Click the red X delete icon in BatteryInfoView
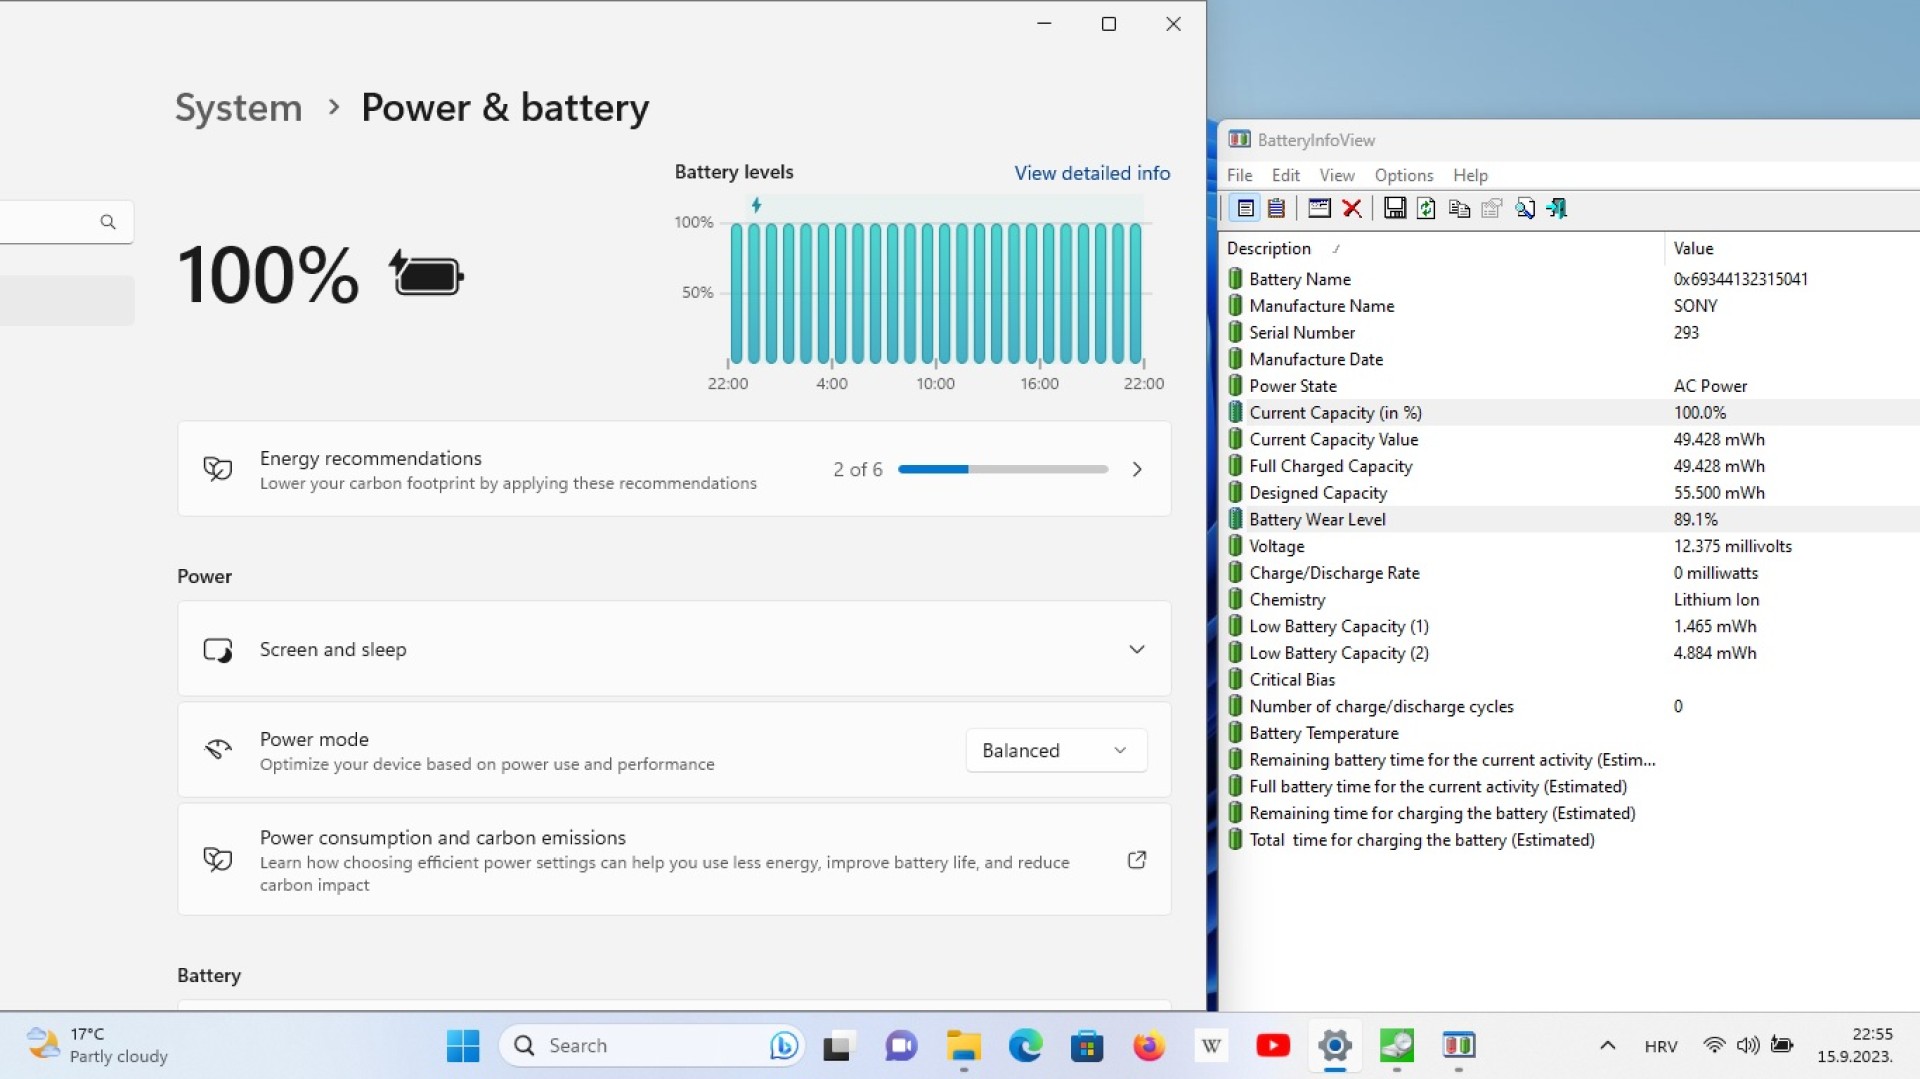 coord(1352,208)
